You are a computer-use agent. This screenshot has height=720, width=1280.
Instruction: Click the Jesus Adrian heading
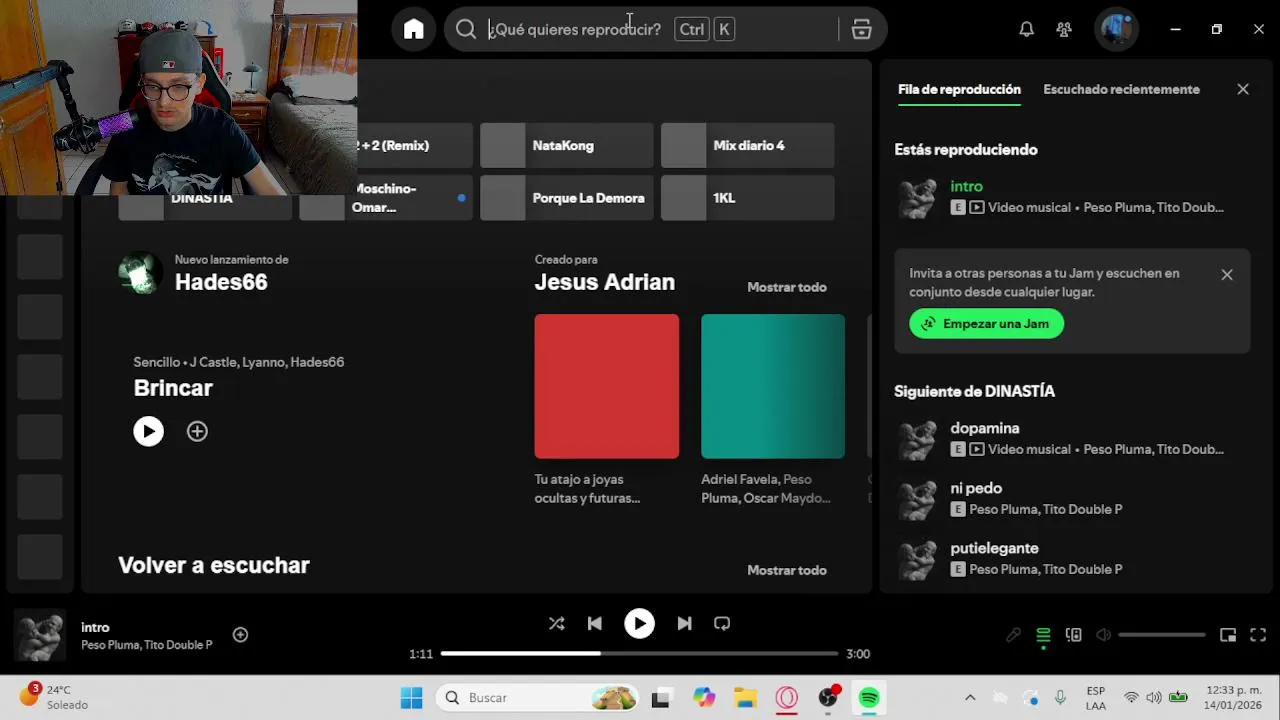(x=605, y=282)
